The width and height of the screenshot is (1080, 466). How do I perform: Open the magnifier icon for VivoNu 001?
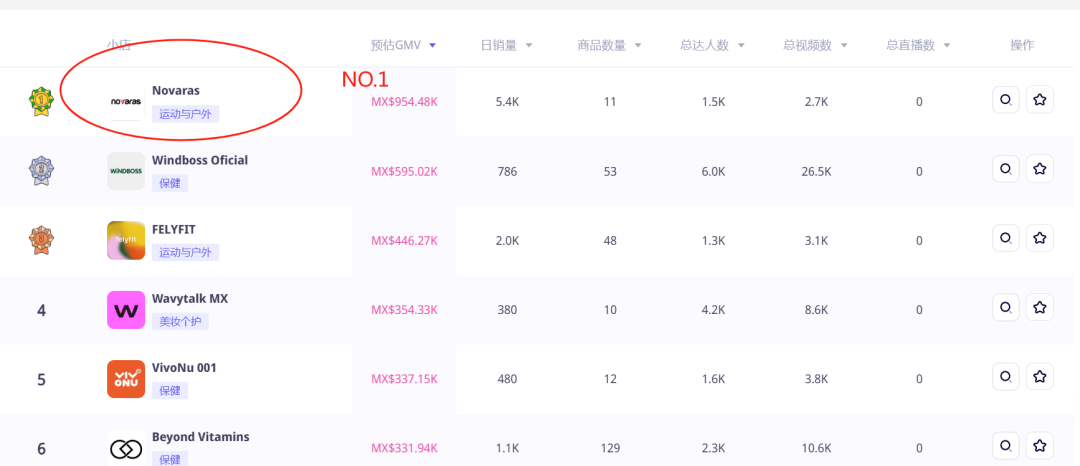(x=1006, y=377)
